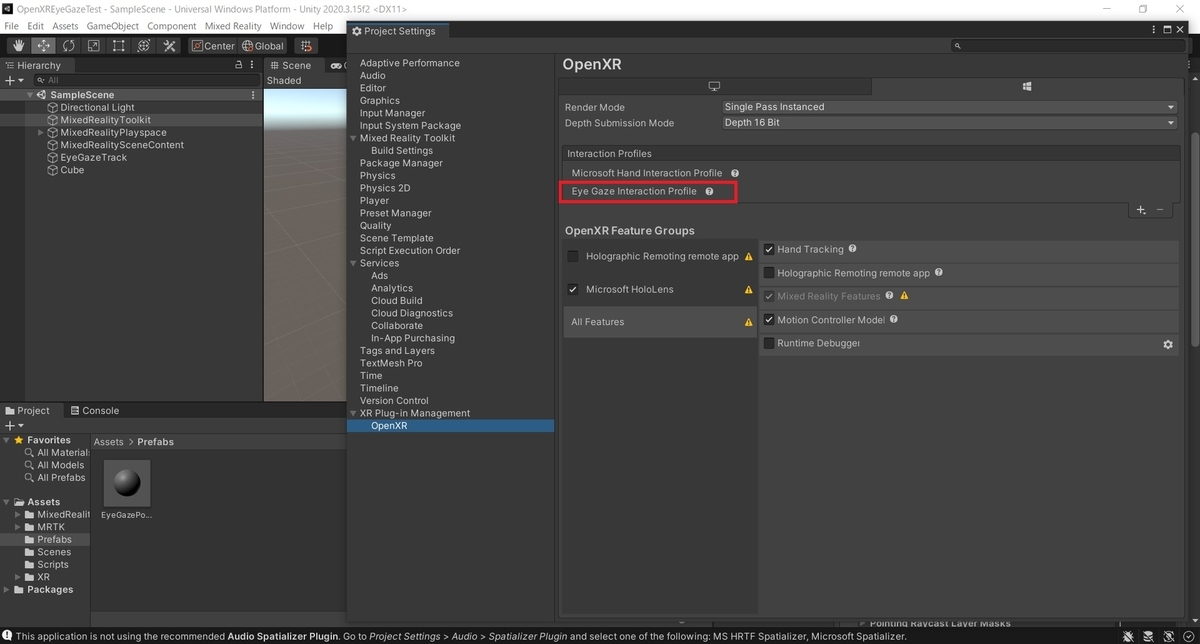1200x644 pixels.
Task: Open the File menu
Action: pyautogui.click(x=12, y=26)
